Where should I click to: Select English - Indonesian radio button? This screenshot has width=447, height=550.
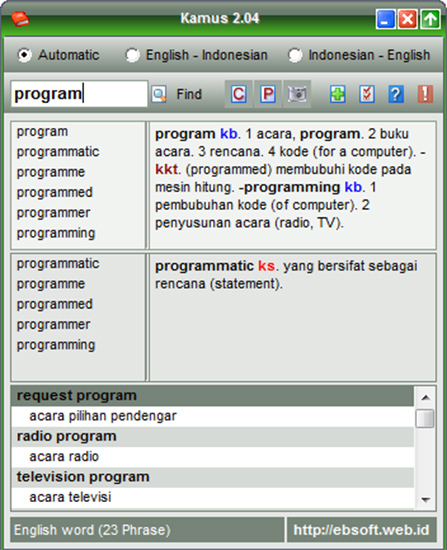[x=132, y=55]
